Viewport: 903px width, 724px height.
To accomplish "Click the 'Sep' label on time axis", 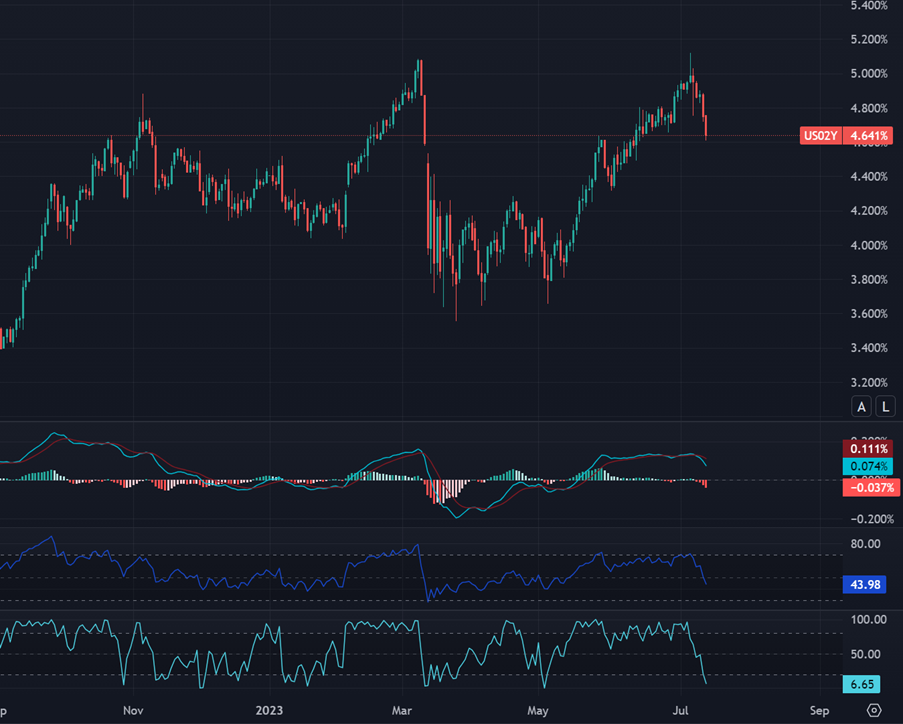I will (819, 711).
